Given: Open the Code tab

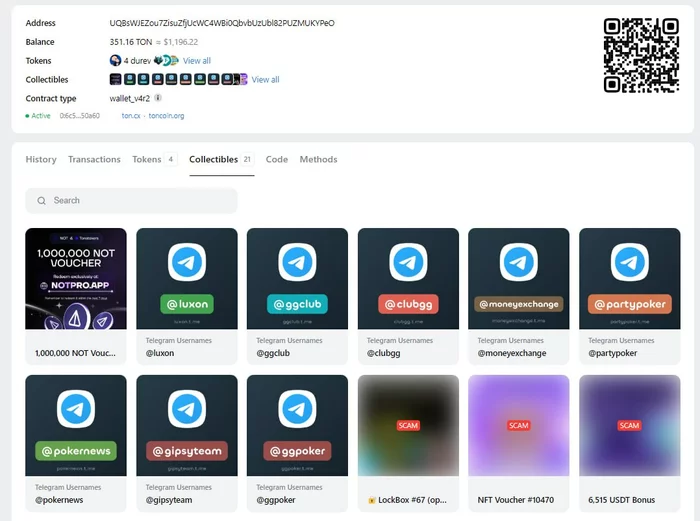Looking at the screenshot, I should coord(277,159).
